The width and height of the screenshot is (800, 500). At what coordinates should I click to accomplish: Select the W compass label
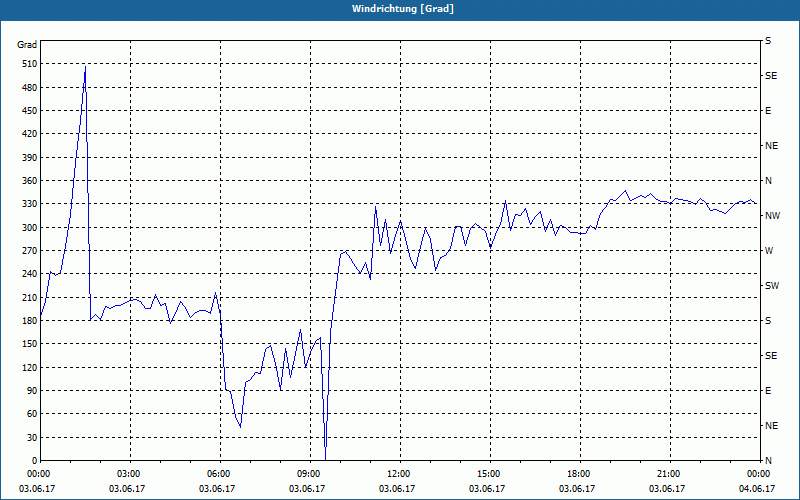point(769,251)
